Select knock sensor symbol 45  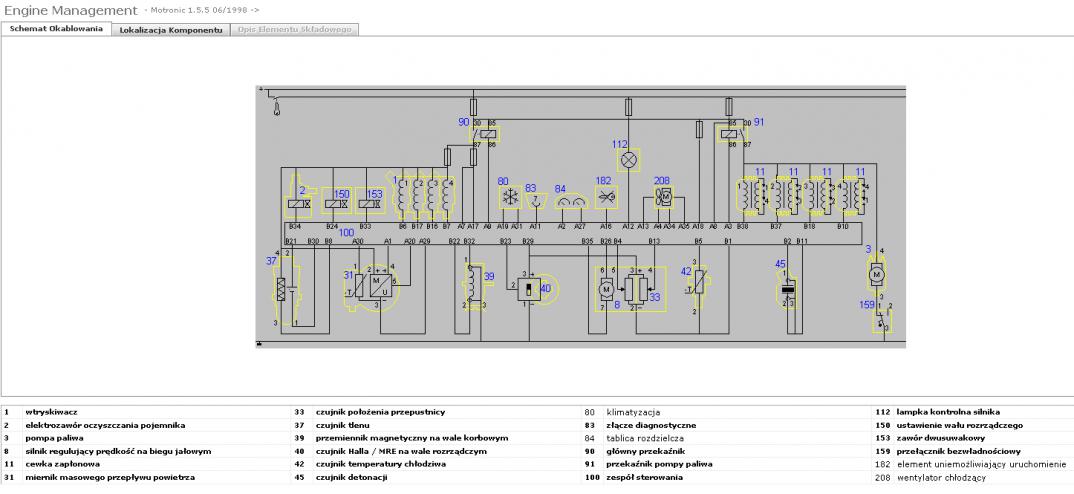click(x=787, y=290)
